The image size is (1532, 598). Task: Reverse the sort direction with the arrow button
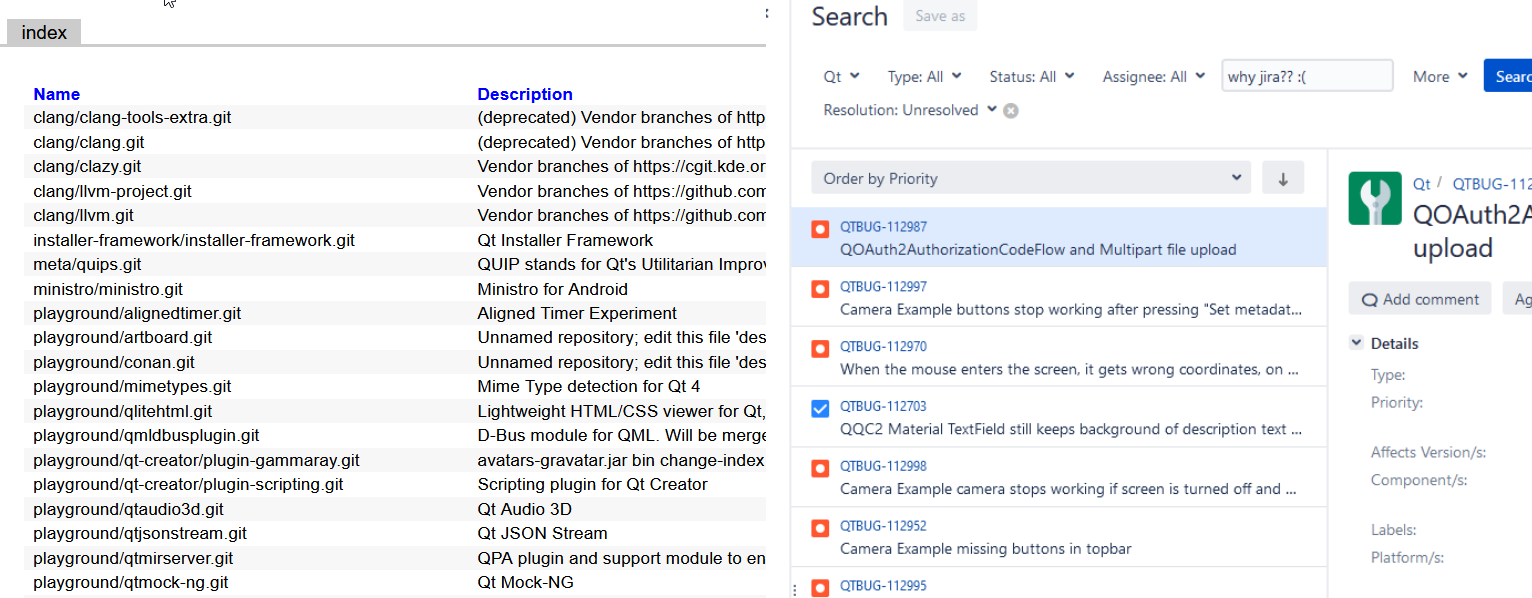(1283, 179)
